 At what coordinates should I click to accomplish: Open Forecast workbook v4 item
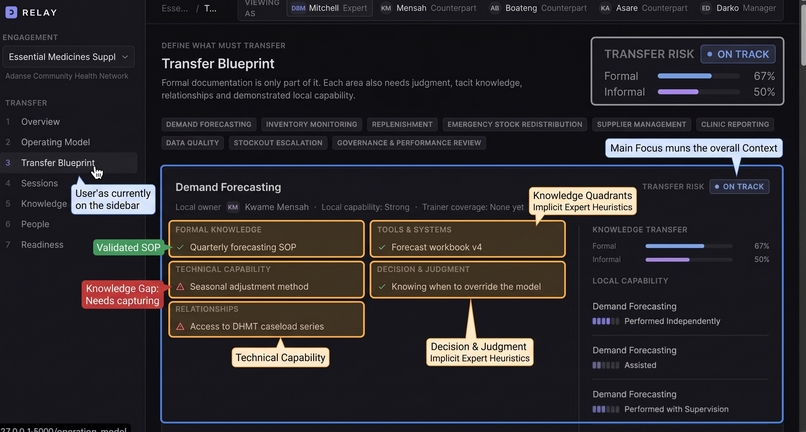(436, 247)
